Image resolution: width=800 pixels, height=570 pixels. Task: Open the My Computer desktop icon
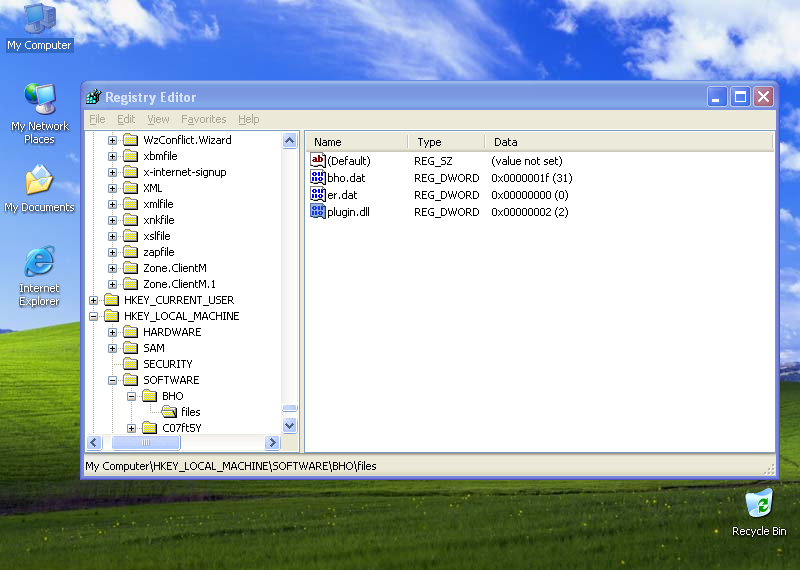pyautogui.click(x=39, y=27)
